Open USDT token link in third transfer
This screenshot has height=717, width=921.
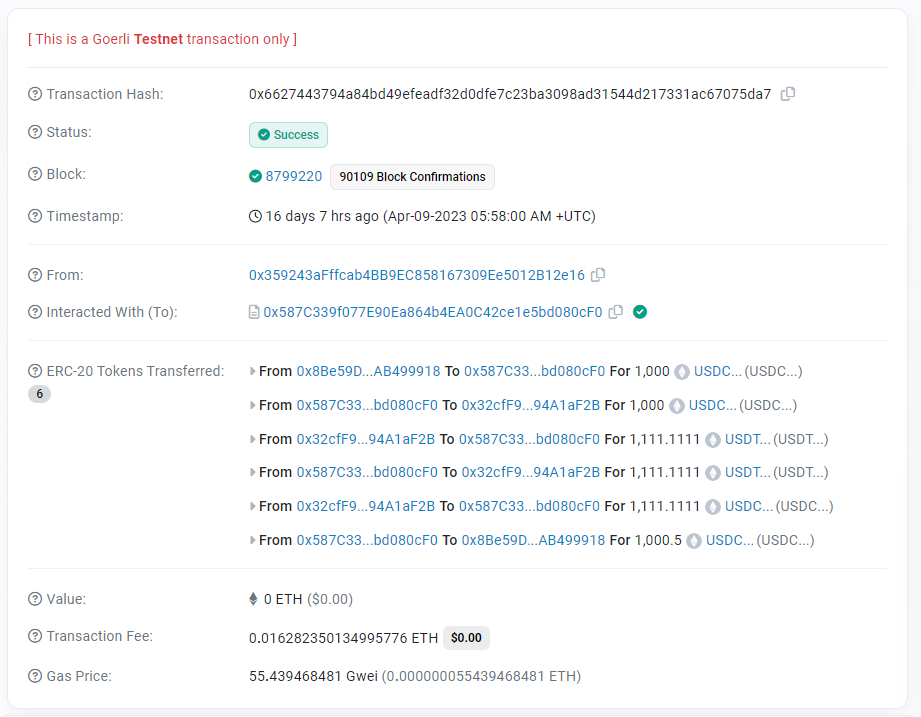[748, 439]
